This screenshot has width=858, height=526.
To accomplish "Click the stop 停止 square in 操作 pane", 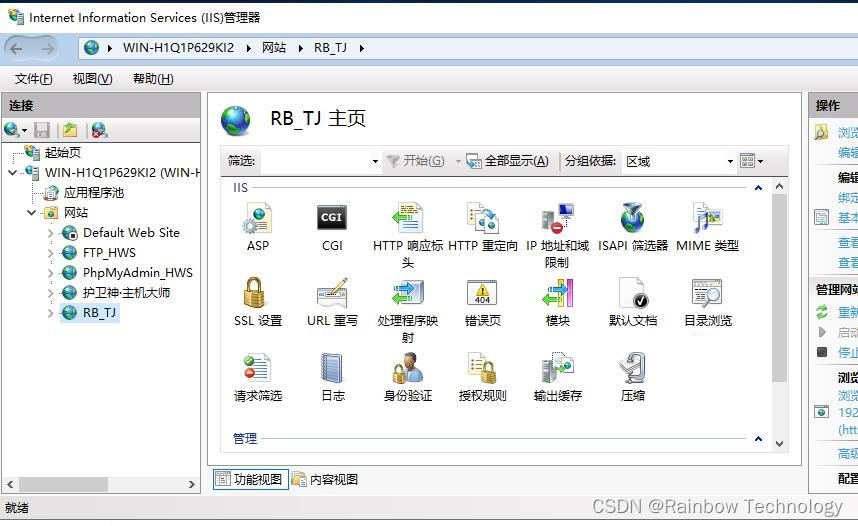I will click(821, 352).
